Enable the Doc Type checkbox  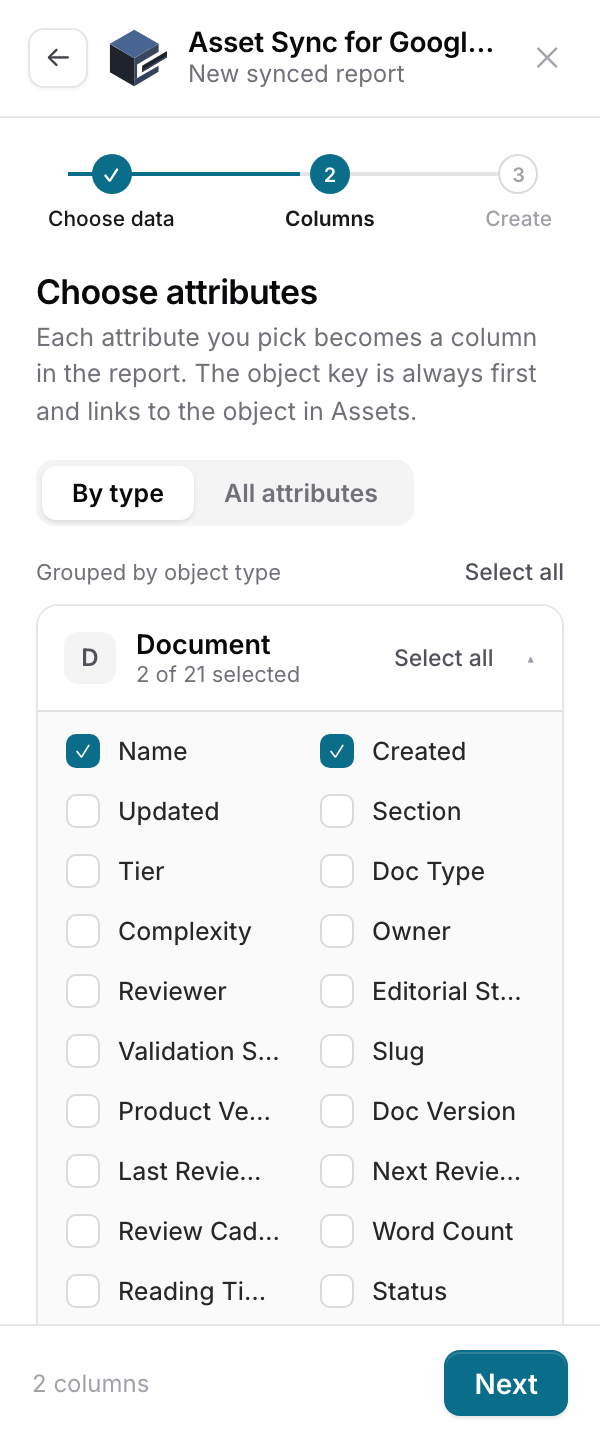tap(337, 871)
